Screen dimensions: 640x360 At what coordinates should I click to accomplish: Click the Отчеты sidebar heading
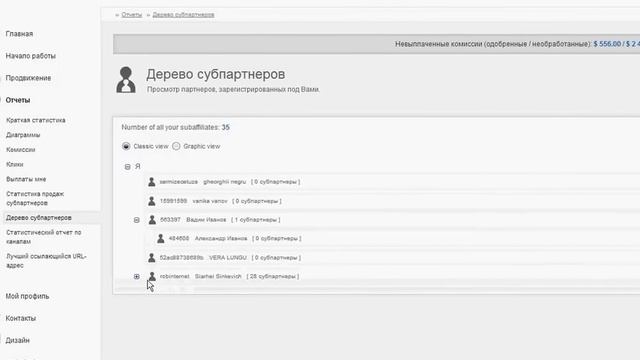tap(18, 100)
